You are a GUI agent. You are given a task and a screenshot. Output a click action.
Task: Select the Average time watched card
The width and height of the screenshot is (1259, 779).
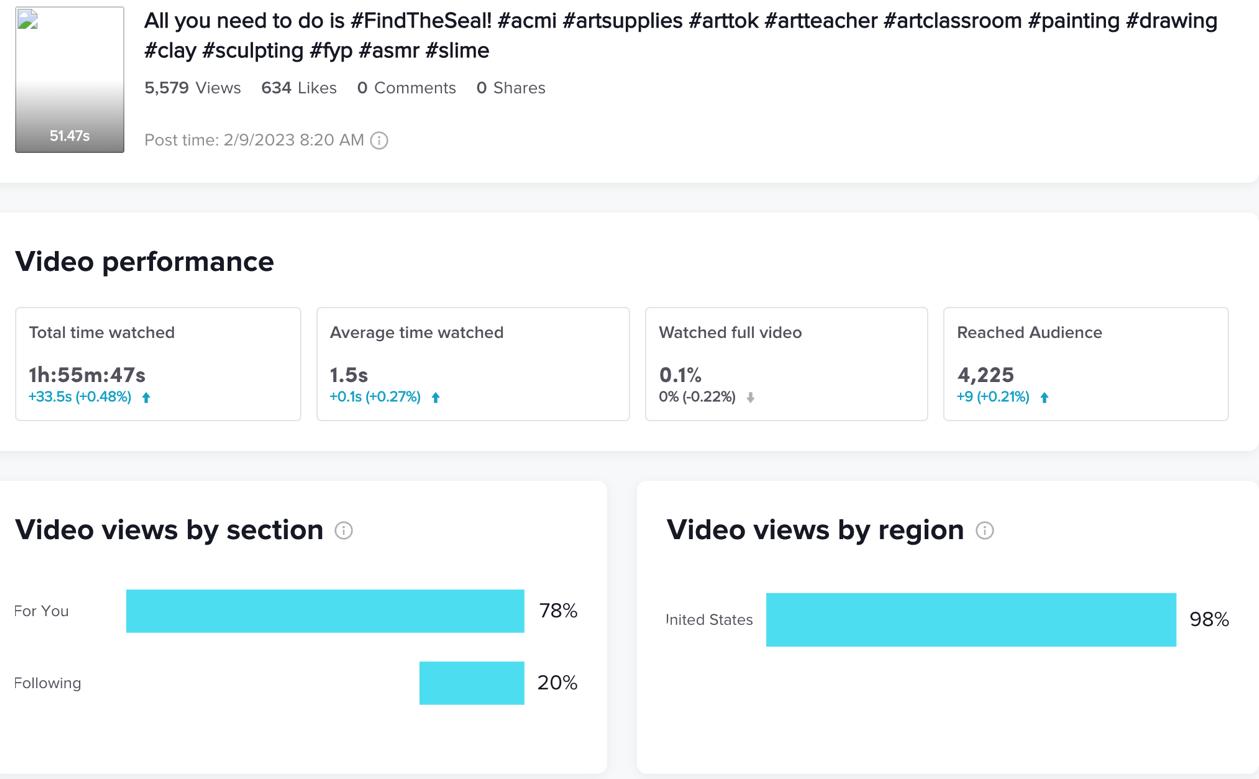click(x=473, y=364)
